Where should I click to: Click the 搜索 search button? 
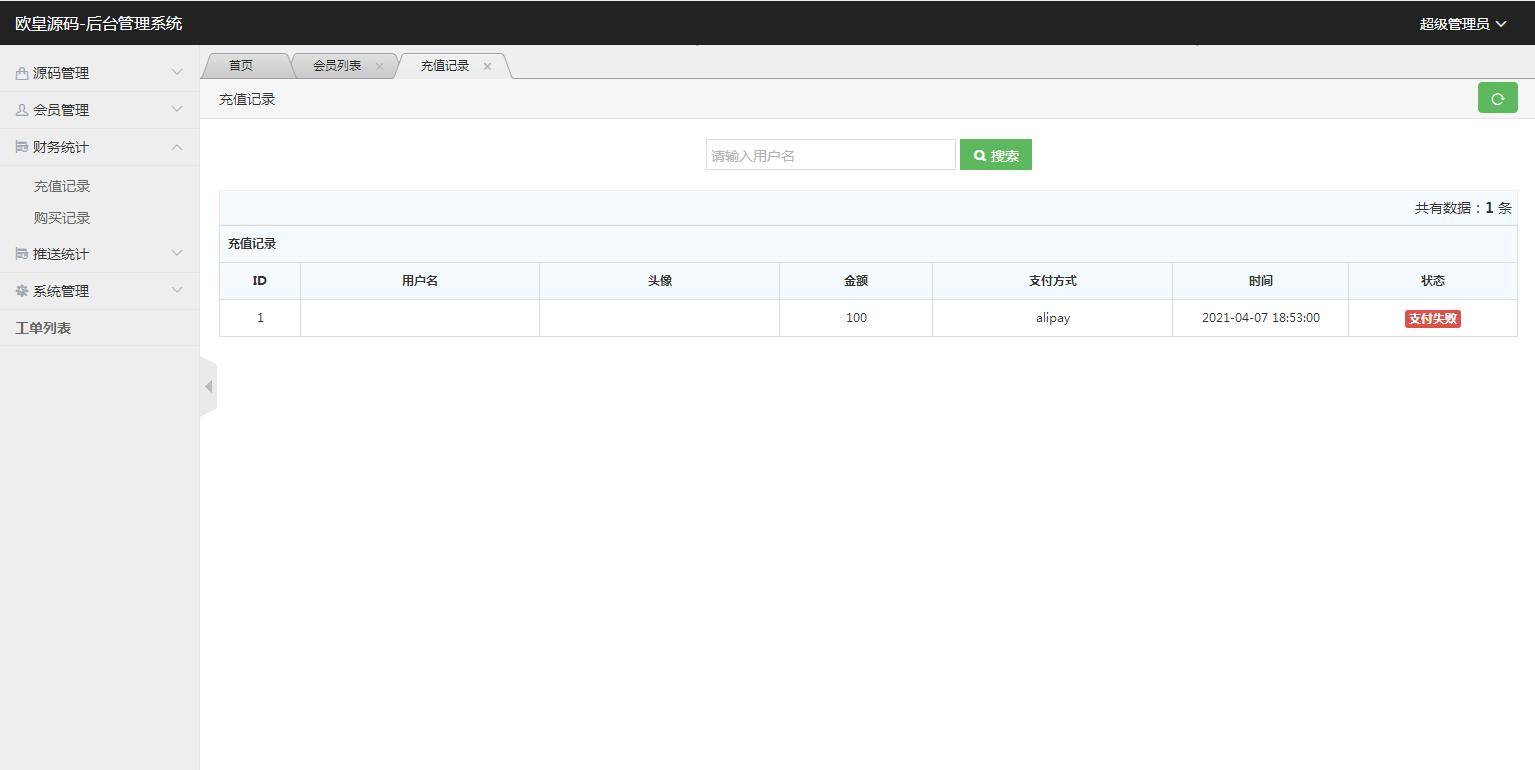click(x=995, y=154)
